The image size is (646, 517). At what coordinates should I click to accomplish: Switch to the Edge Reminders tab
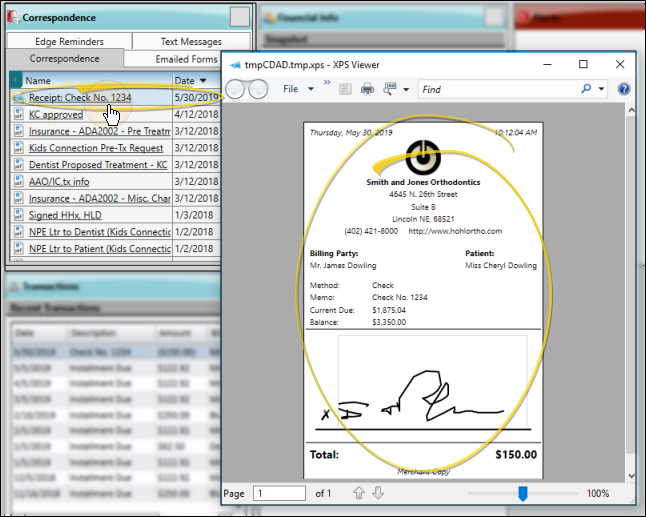(69, 42)
